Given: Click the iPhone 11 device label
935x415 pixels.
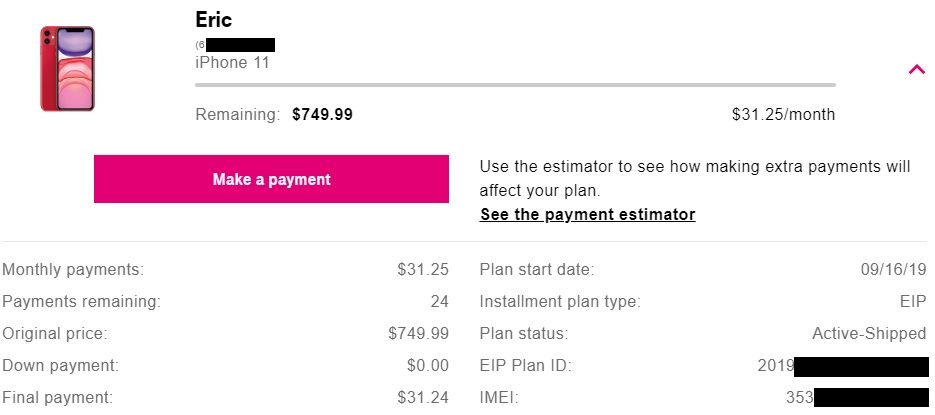Looking at the screenshot, I should 233,63.
